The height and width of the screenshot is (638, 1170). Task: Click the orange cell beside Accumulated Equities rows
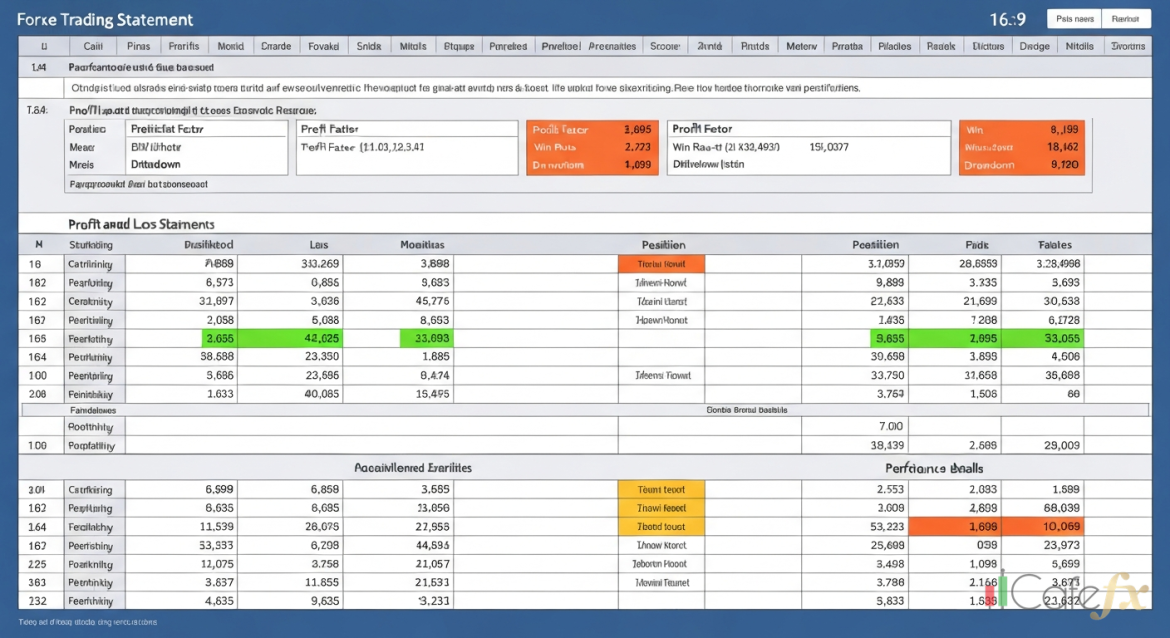[x=660, y=489]
